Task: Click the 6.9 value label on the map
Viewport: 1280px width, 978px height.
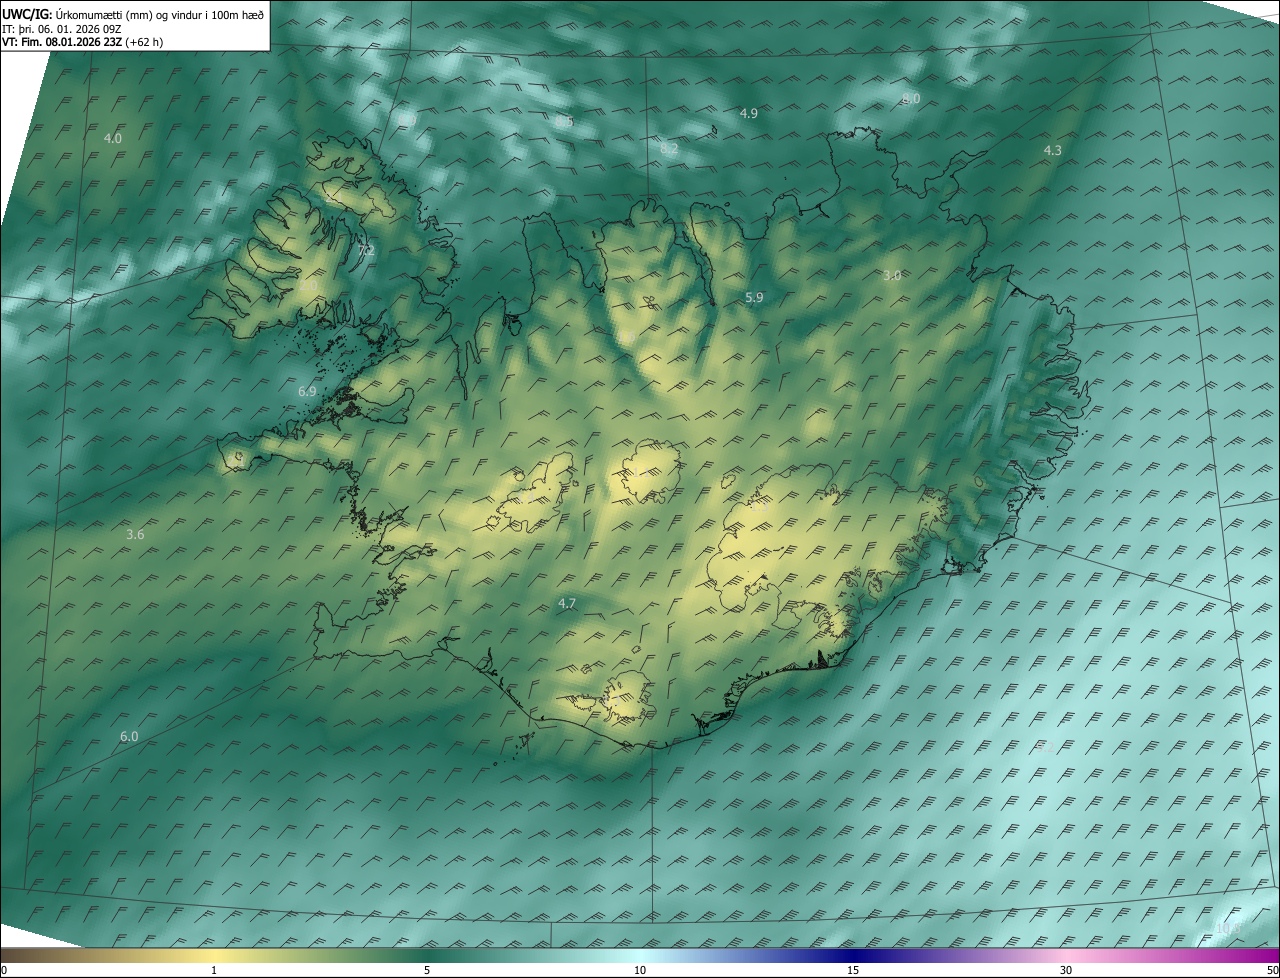Action: (307, 392)
